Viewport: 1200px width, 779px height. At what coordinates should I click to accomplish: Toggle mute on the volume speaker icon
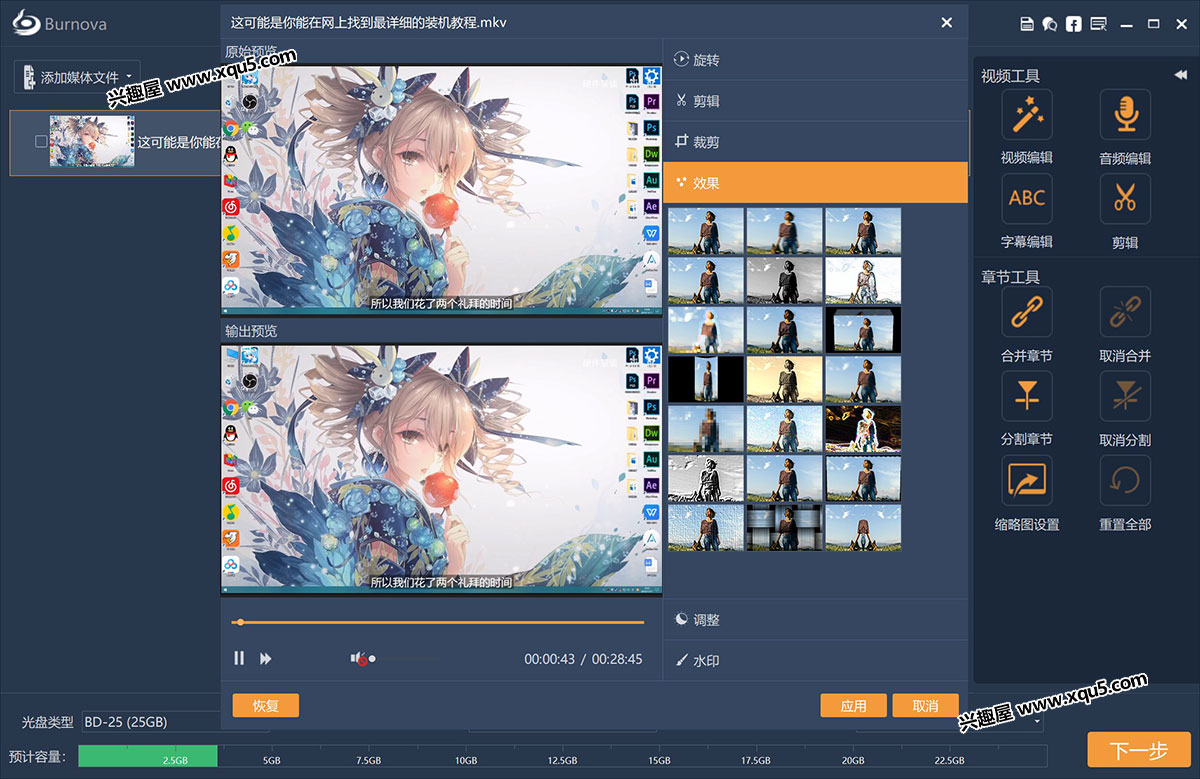(x=358, y=658)
